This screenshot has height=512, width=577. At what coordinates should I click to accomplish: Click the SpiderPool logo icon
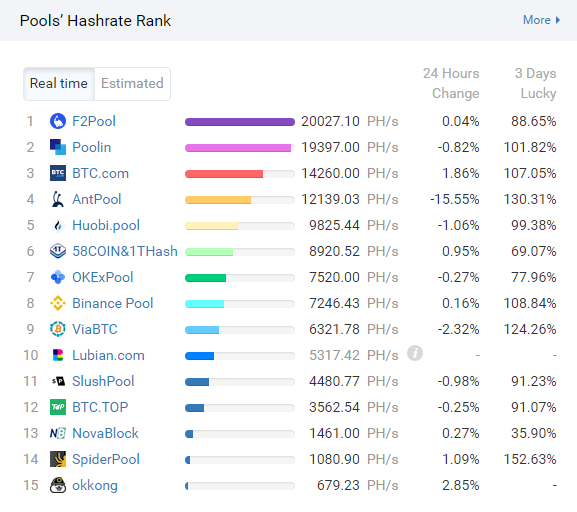coord(58,459)
